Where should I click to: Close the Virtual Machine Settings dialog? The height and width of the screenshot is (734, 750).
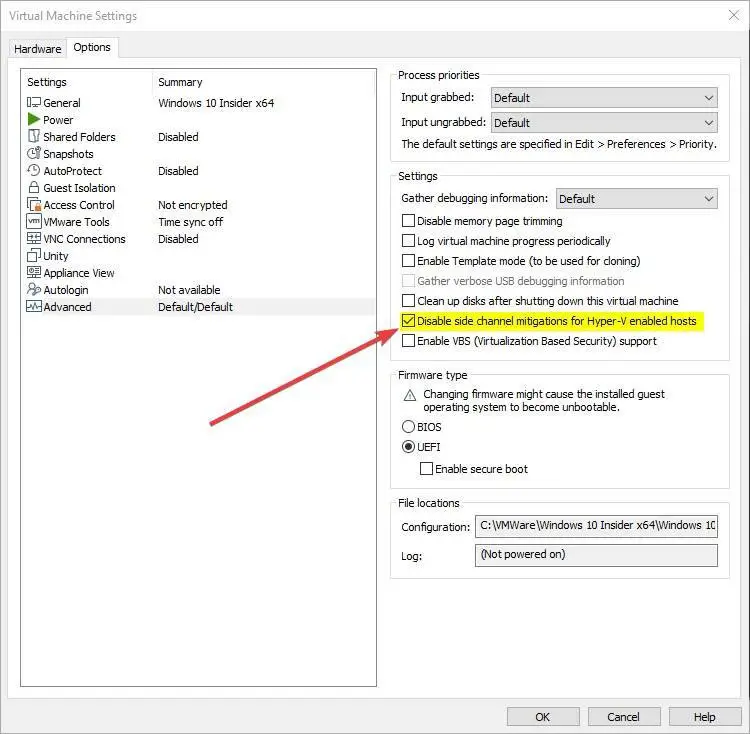click(x=733, y=15)
